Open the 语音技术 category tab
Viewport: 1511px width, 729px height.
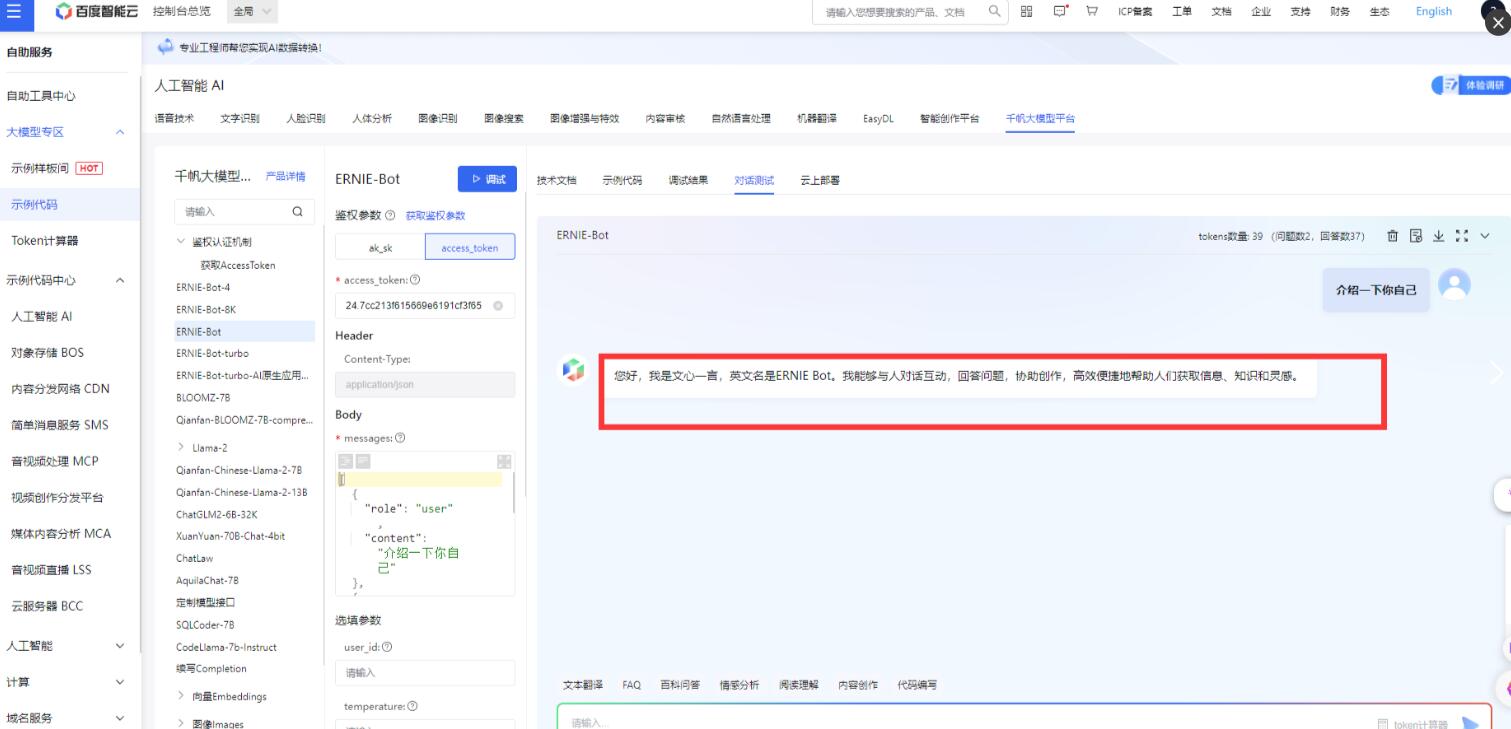[174, 118]
